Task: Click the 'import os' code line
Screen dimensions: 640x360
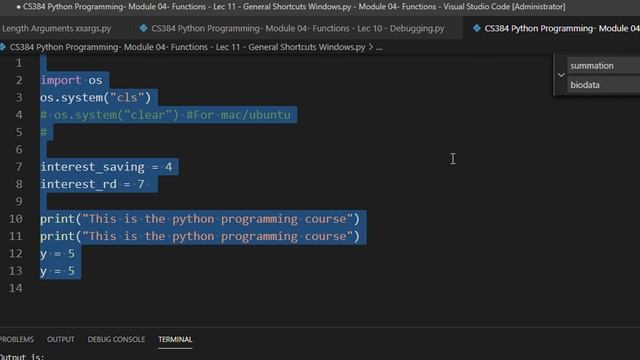Action: (71, 80)
